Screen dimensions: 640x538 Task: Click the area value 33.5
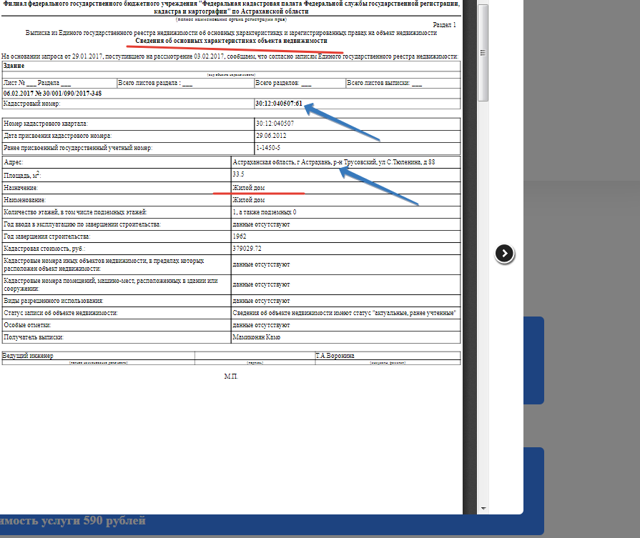coord(240,175)
